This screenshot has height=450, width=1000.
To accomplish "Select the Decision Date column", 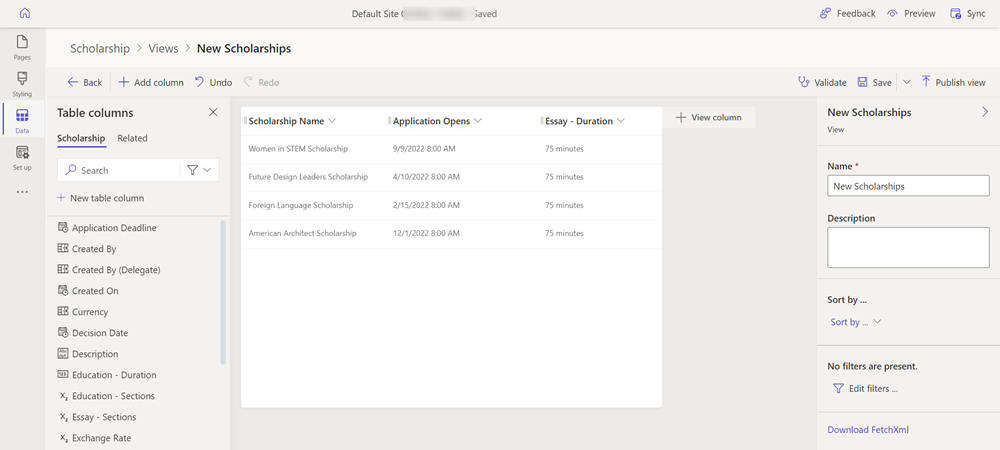I will click(x=93, y=333).
